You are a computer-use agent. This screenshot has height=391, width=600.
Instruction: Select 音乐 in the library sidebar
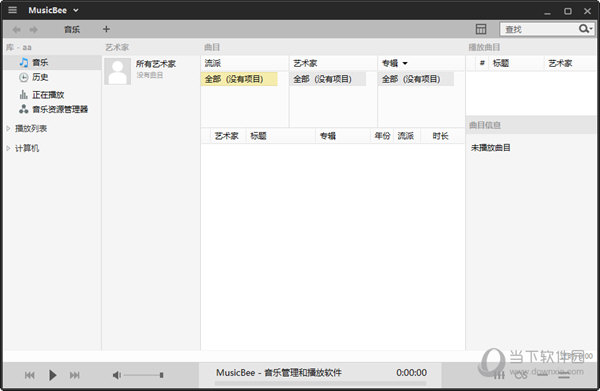pos(52,62)
